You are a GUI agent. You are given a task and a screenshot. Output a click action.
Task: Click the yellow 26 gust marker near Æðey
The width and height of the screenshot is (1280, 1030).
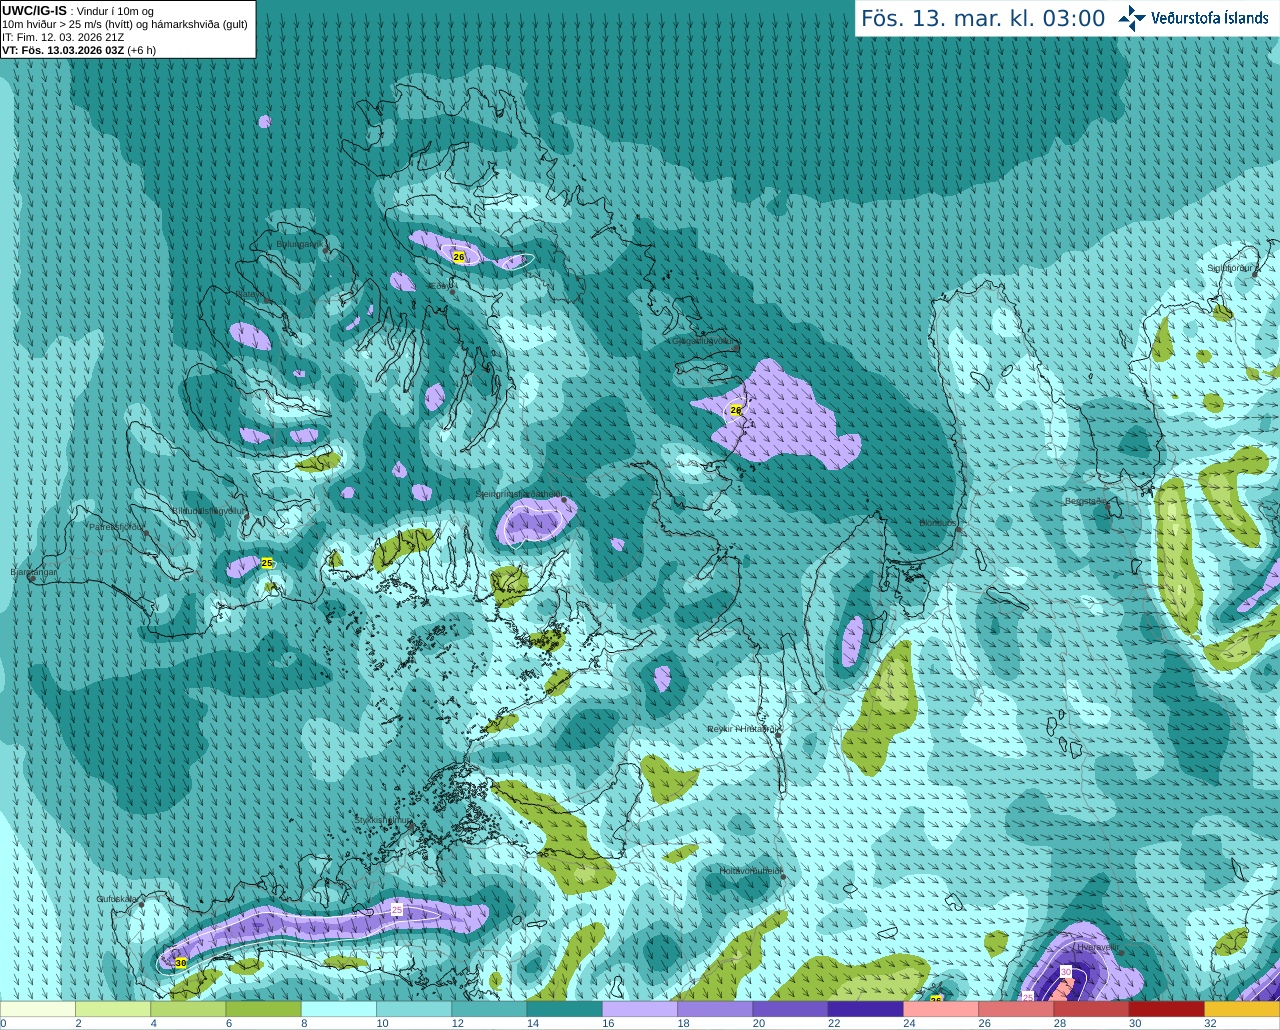(459, 257)
